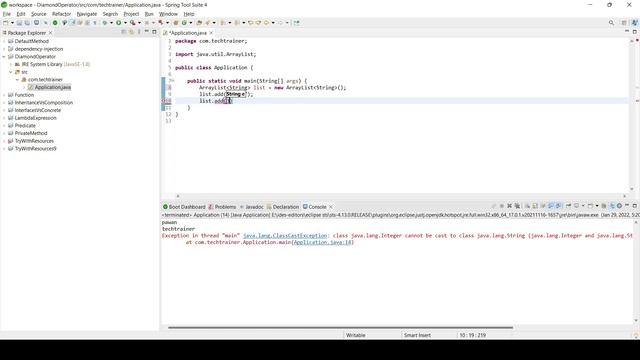Switch to the Problems tab

point(222,207)
